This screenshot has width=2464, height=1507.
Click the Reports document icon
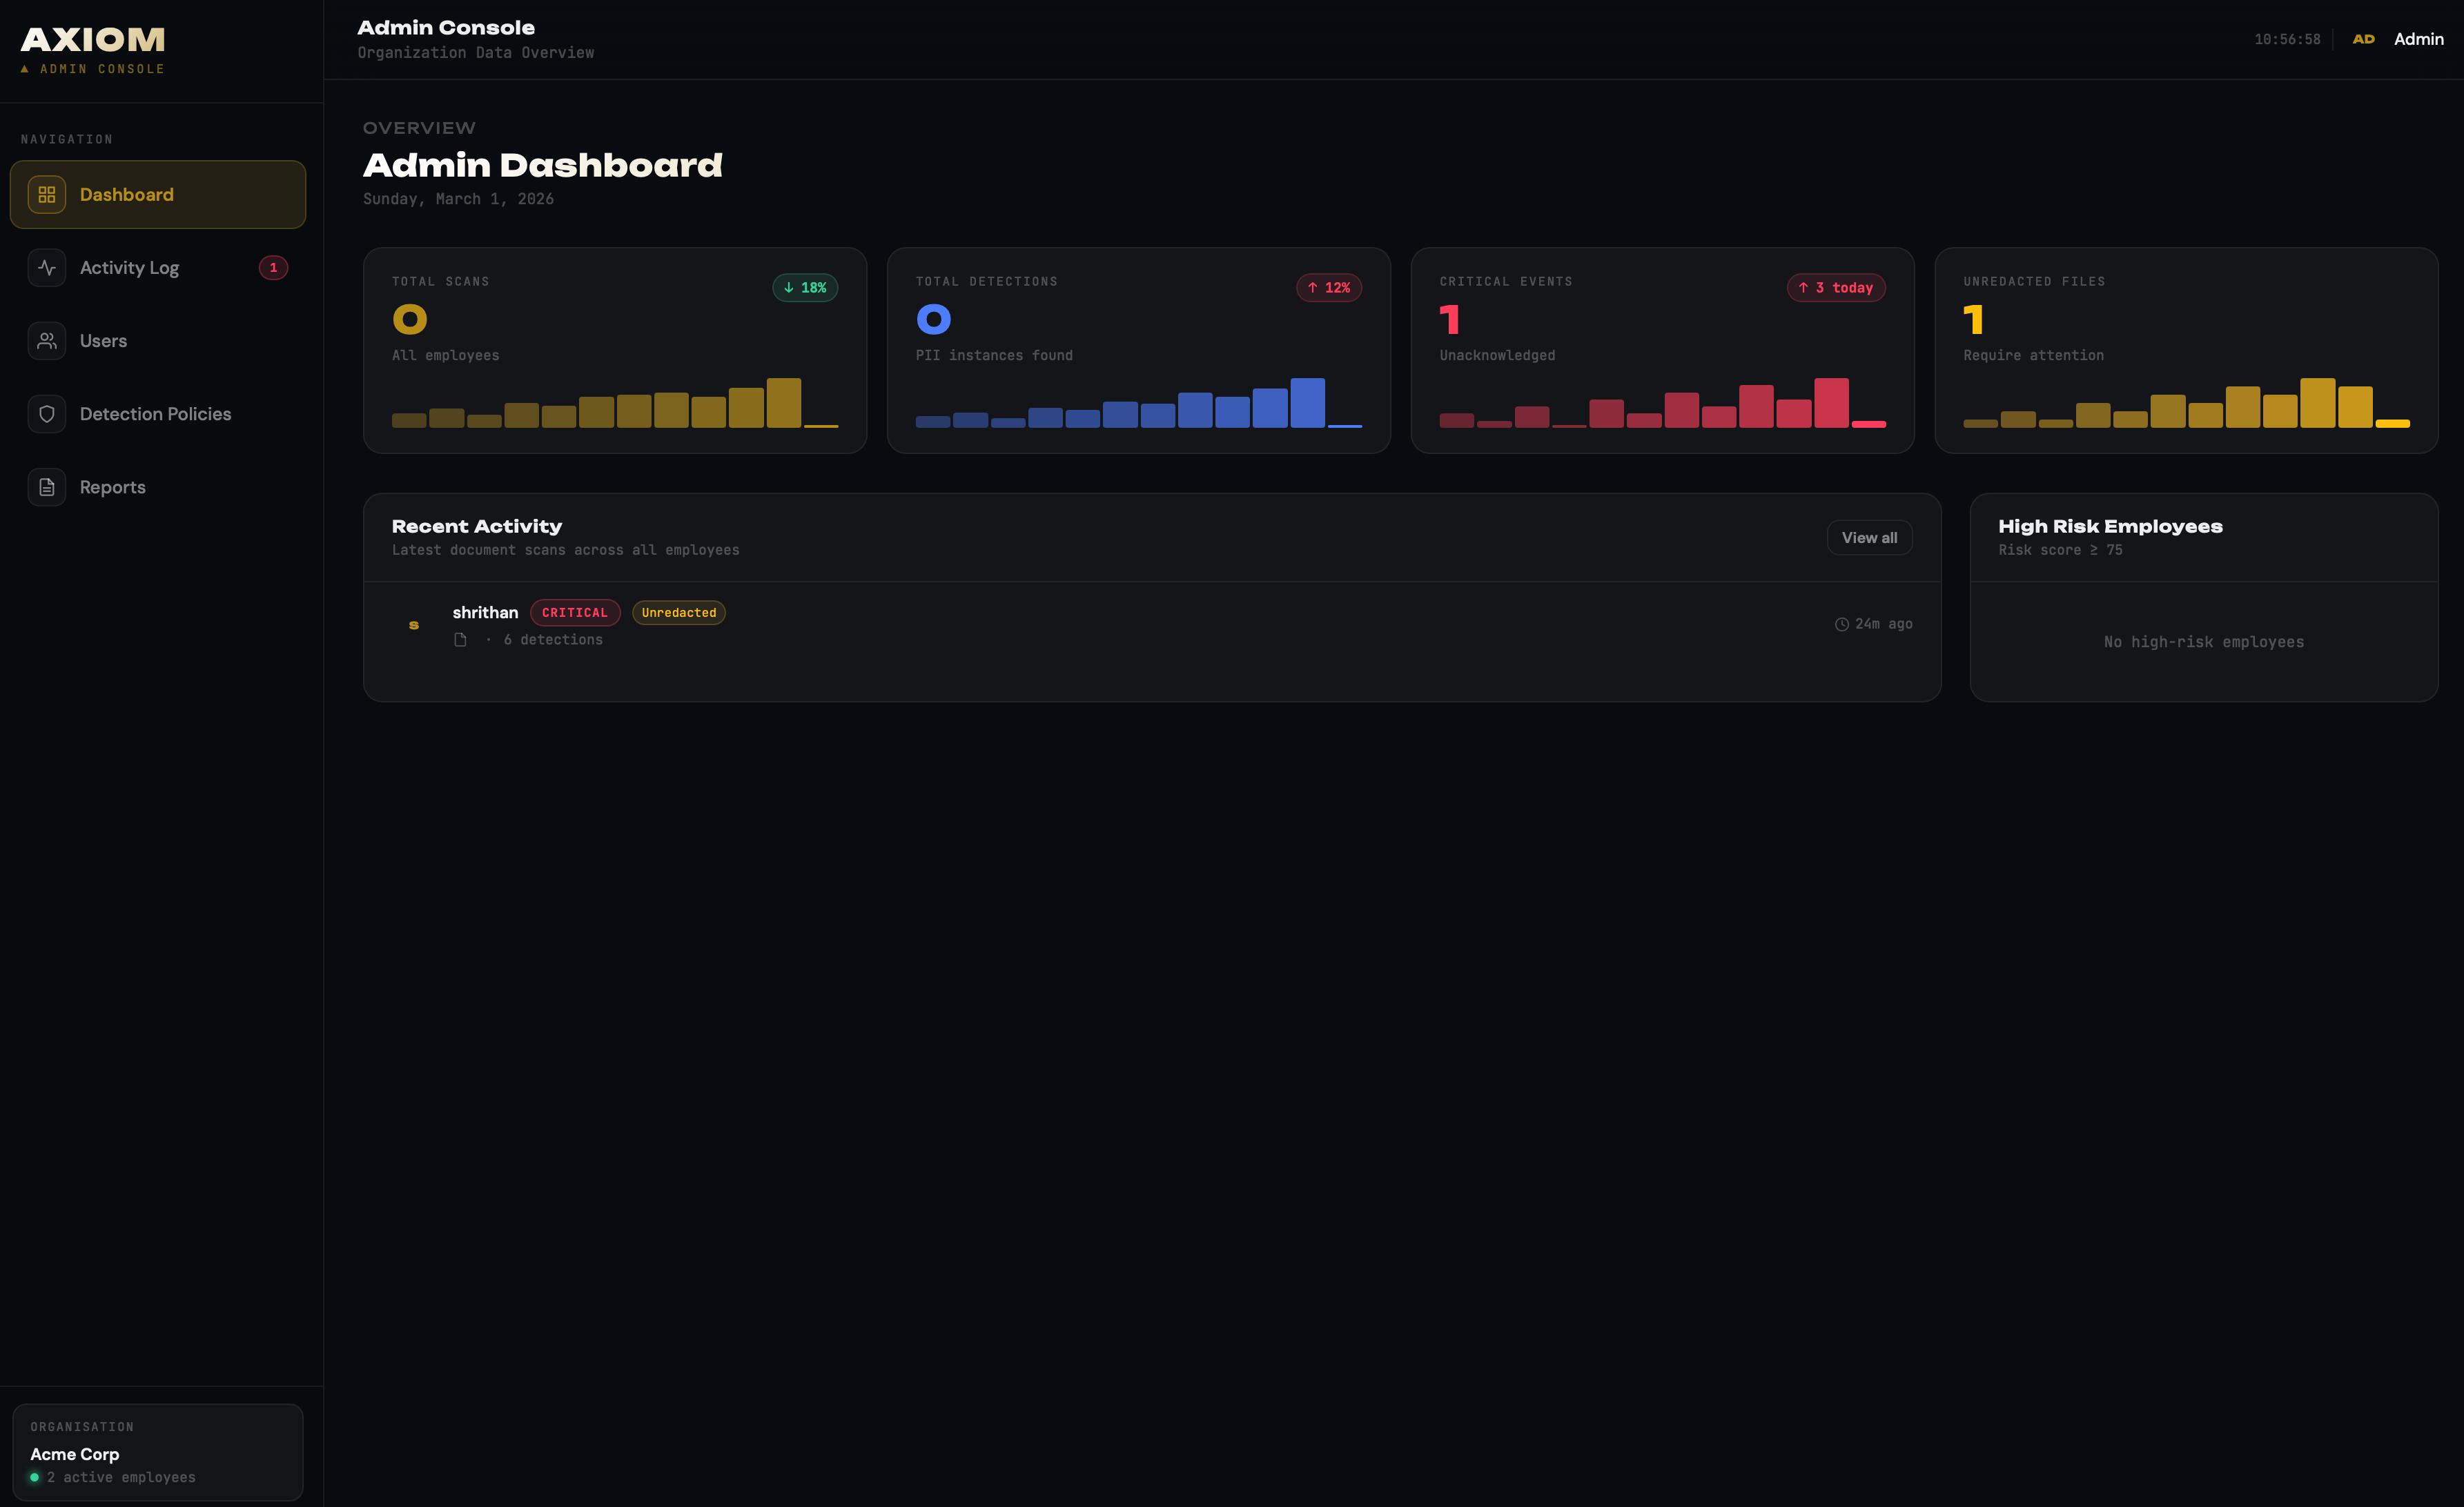(x=47, y=487)
